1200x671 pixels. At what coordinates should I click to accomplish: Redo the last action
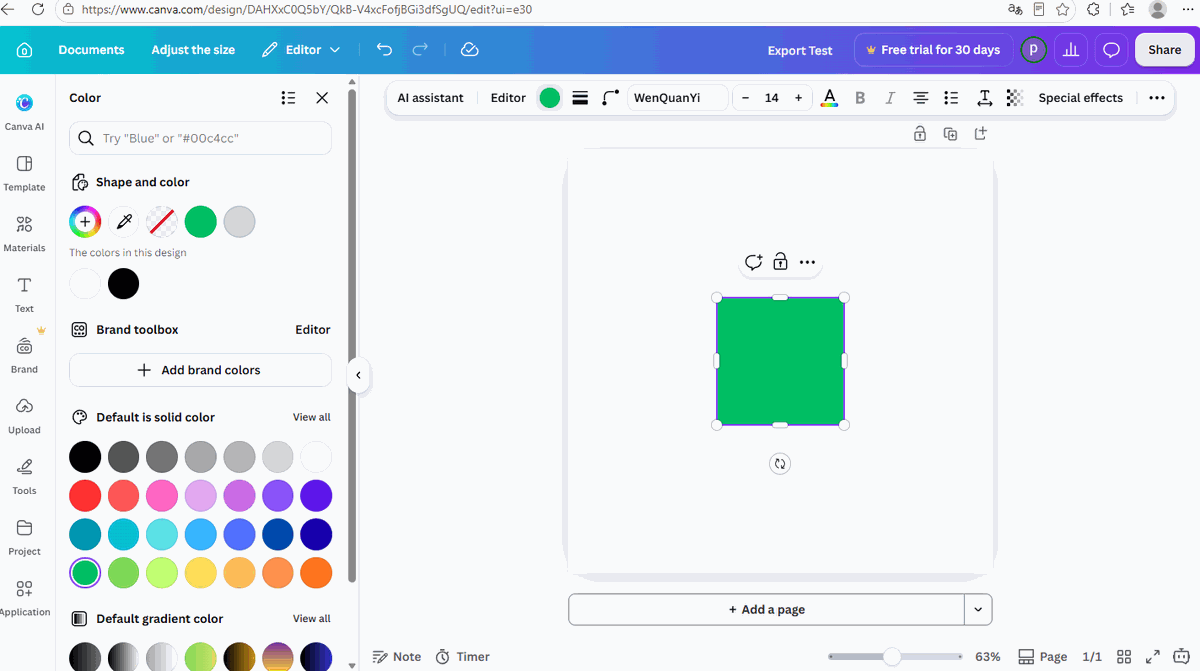coord(421,49)
